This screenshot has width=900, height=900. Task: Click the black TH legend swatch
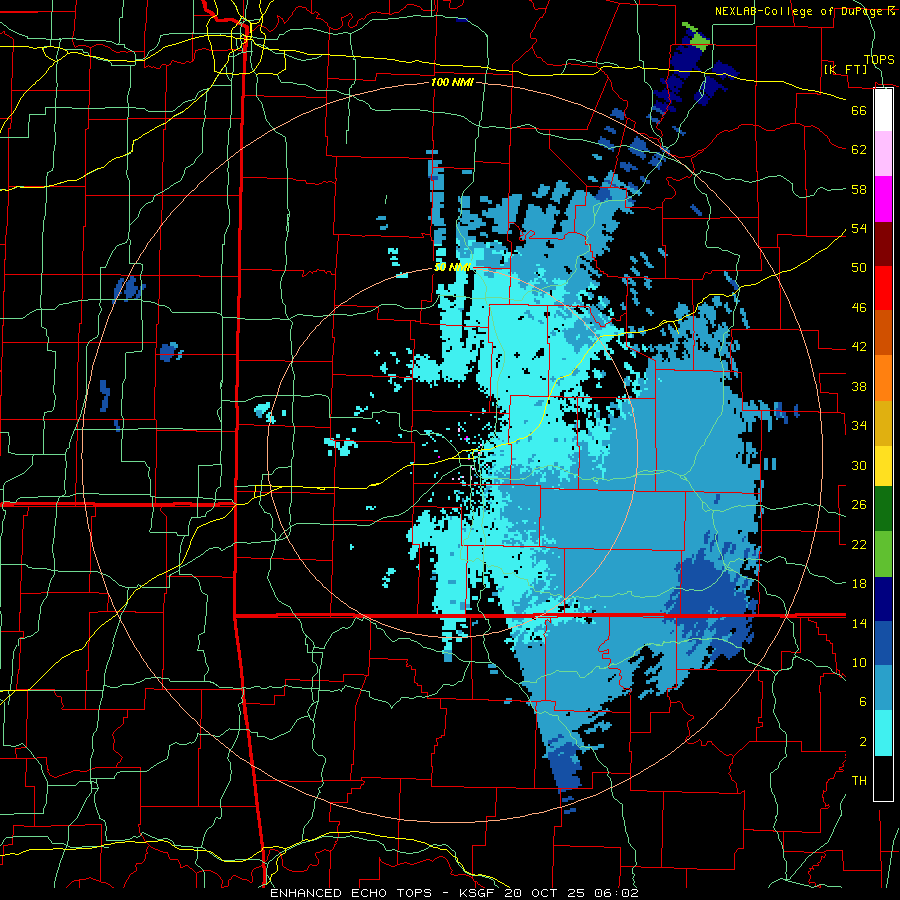883,778
